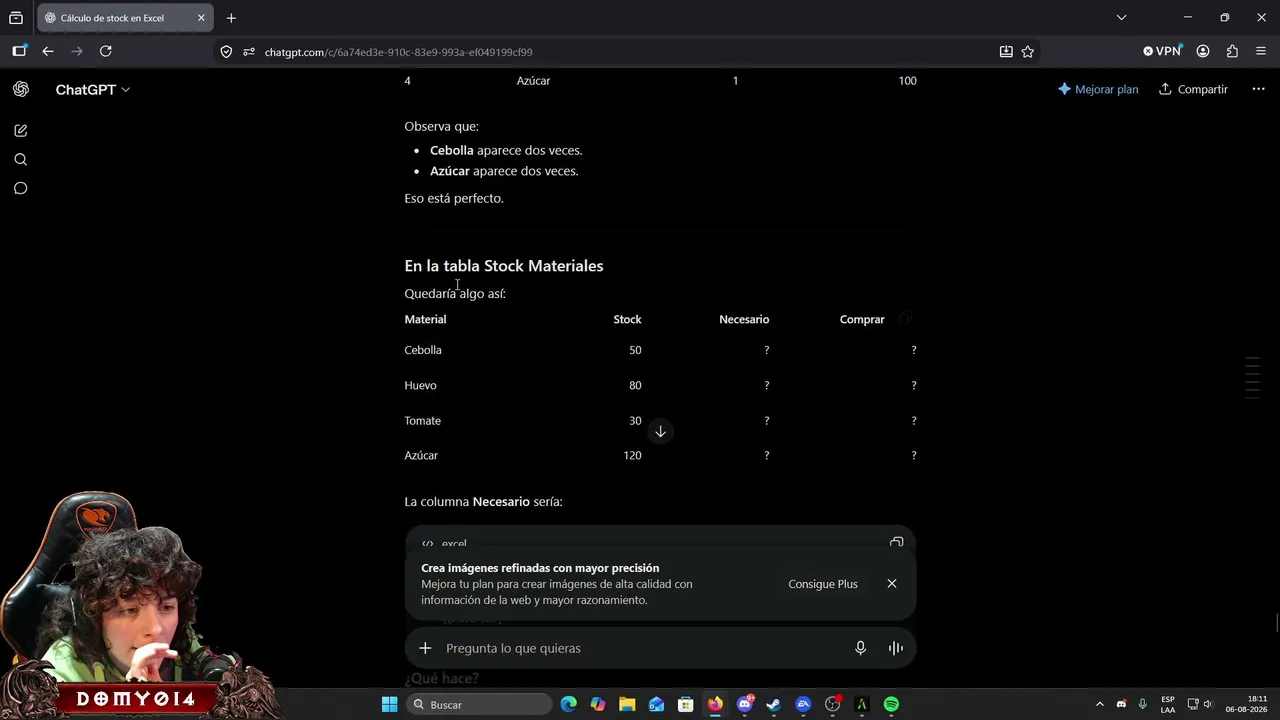The width and height of the screenshot is (1280, 720).
Task: Open the ESP LAA language indicator
Action: tap(1168, 705)
